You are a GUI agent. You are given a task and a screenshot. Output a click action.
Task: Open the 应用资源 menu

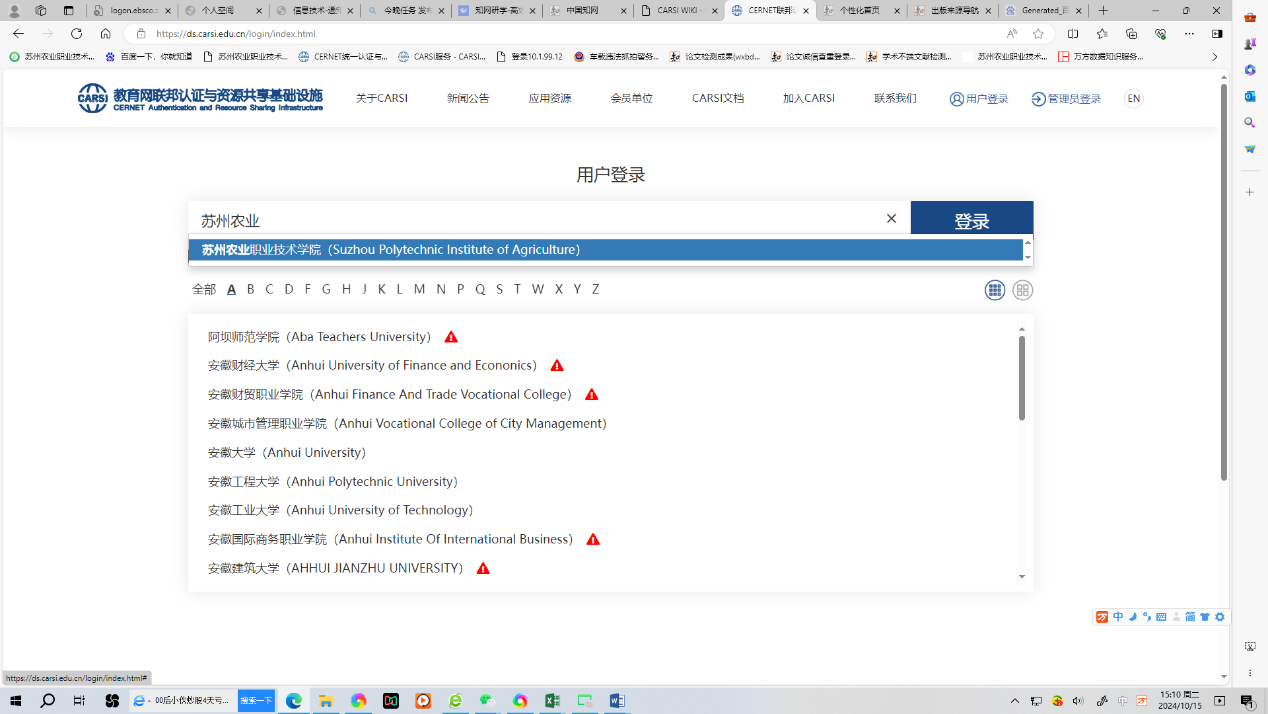[x=550, y=98]
